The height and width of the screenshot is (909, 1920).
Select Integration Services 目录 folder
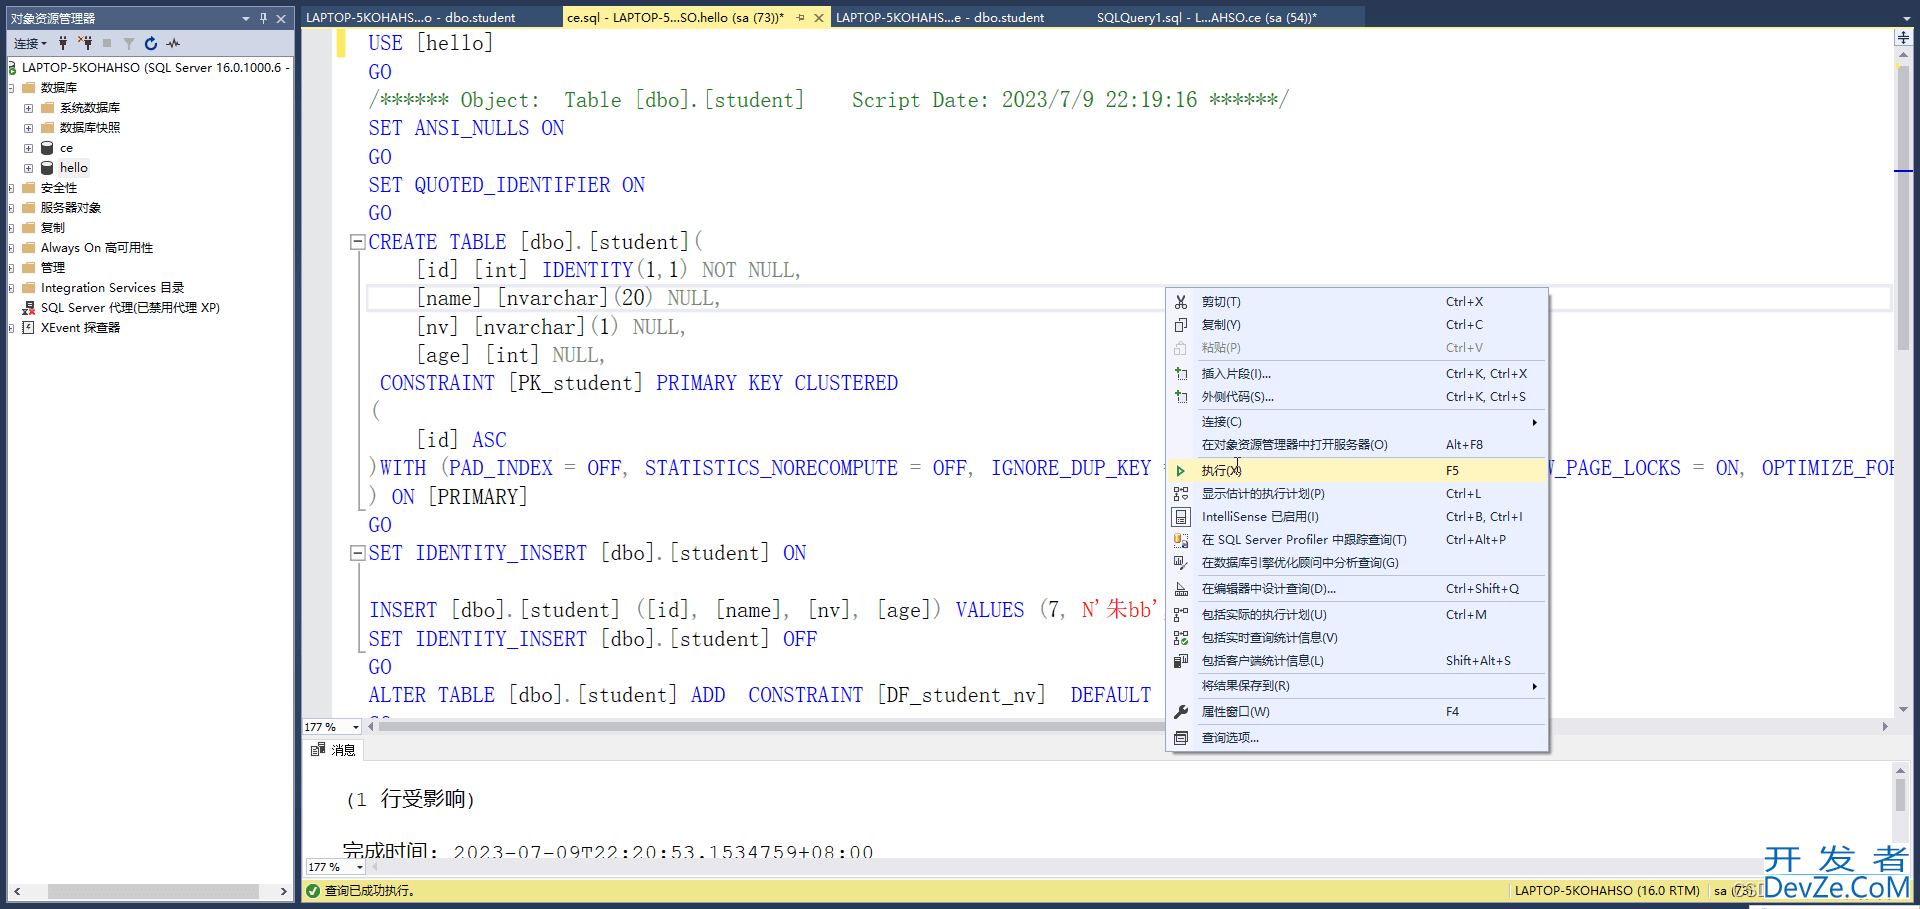112,288
